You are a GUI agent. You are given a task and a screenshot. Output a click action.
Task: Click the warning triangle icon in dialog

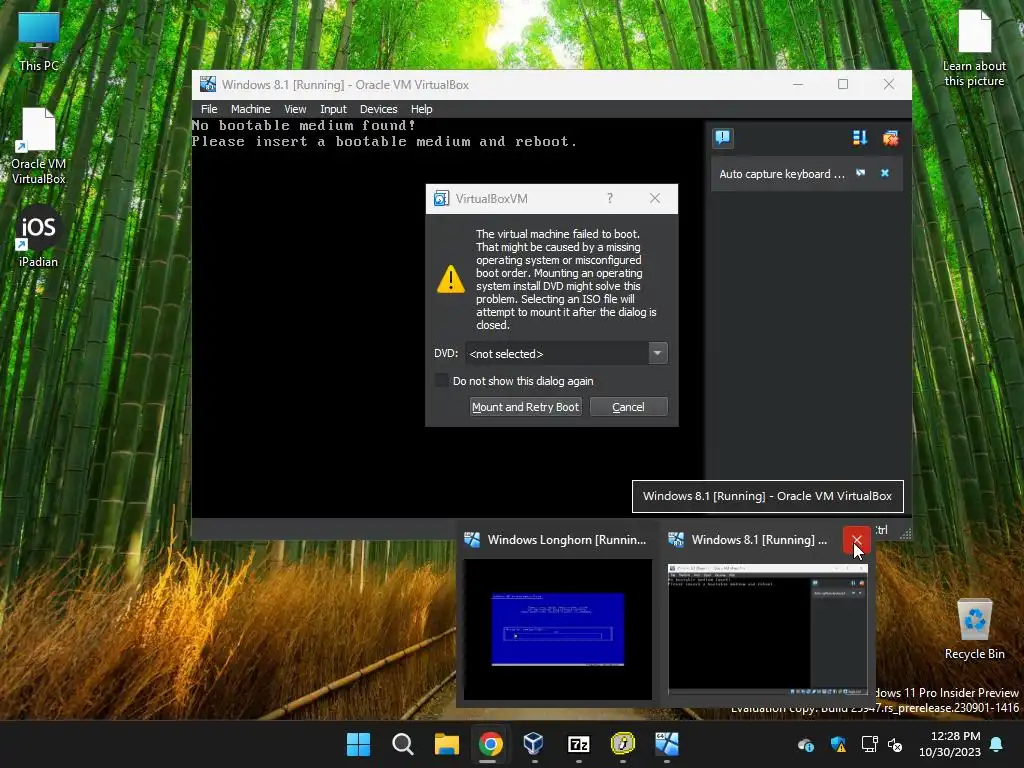451,280
